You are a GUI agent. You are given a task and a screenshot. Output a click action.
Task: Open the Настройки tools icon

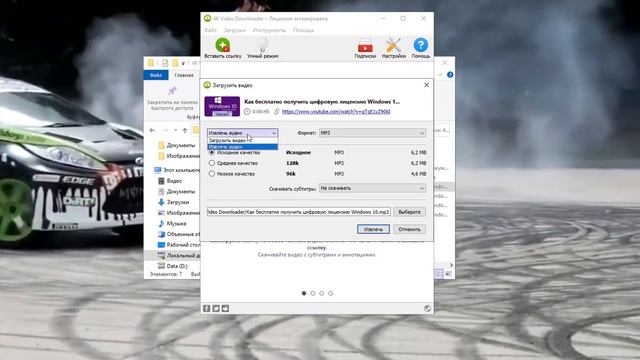[393, 45]
